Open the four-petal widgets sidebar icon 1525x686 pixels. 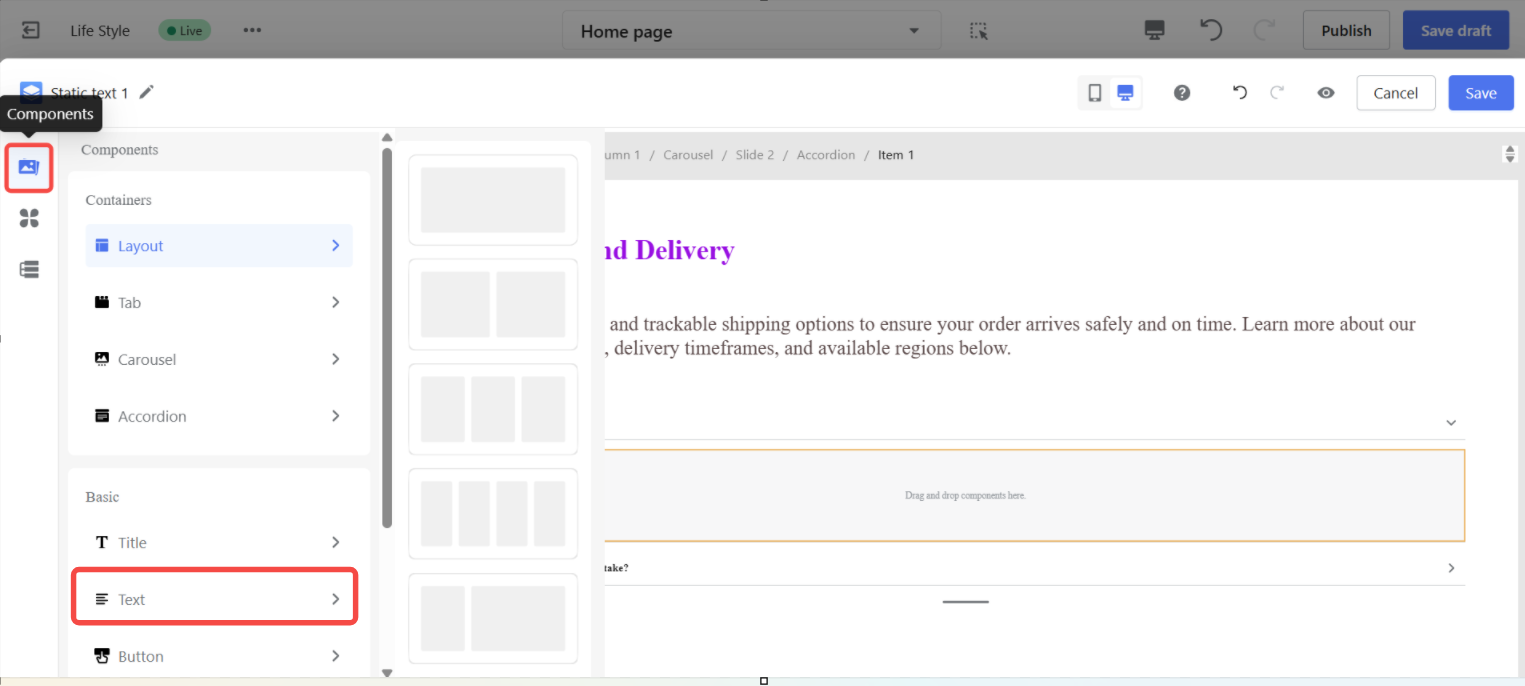click(x=29, y=218)
